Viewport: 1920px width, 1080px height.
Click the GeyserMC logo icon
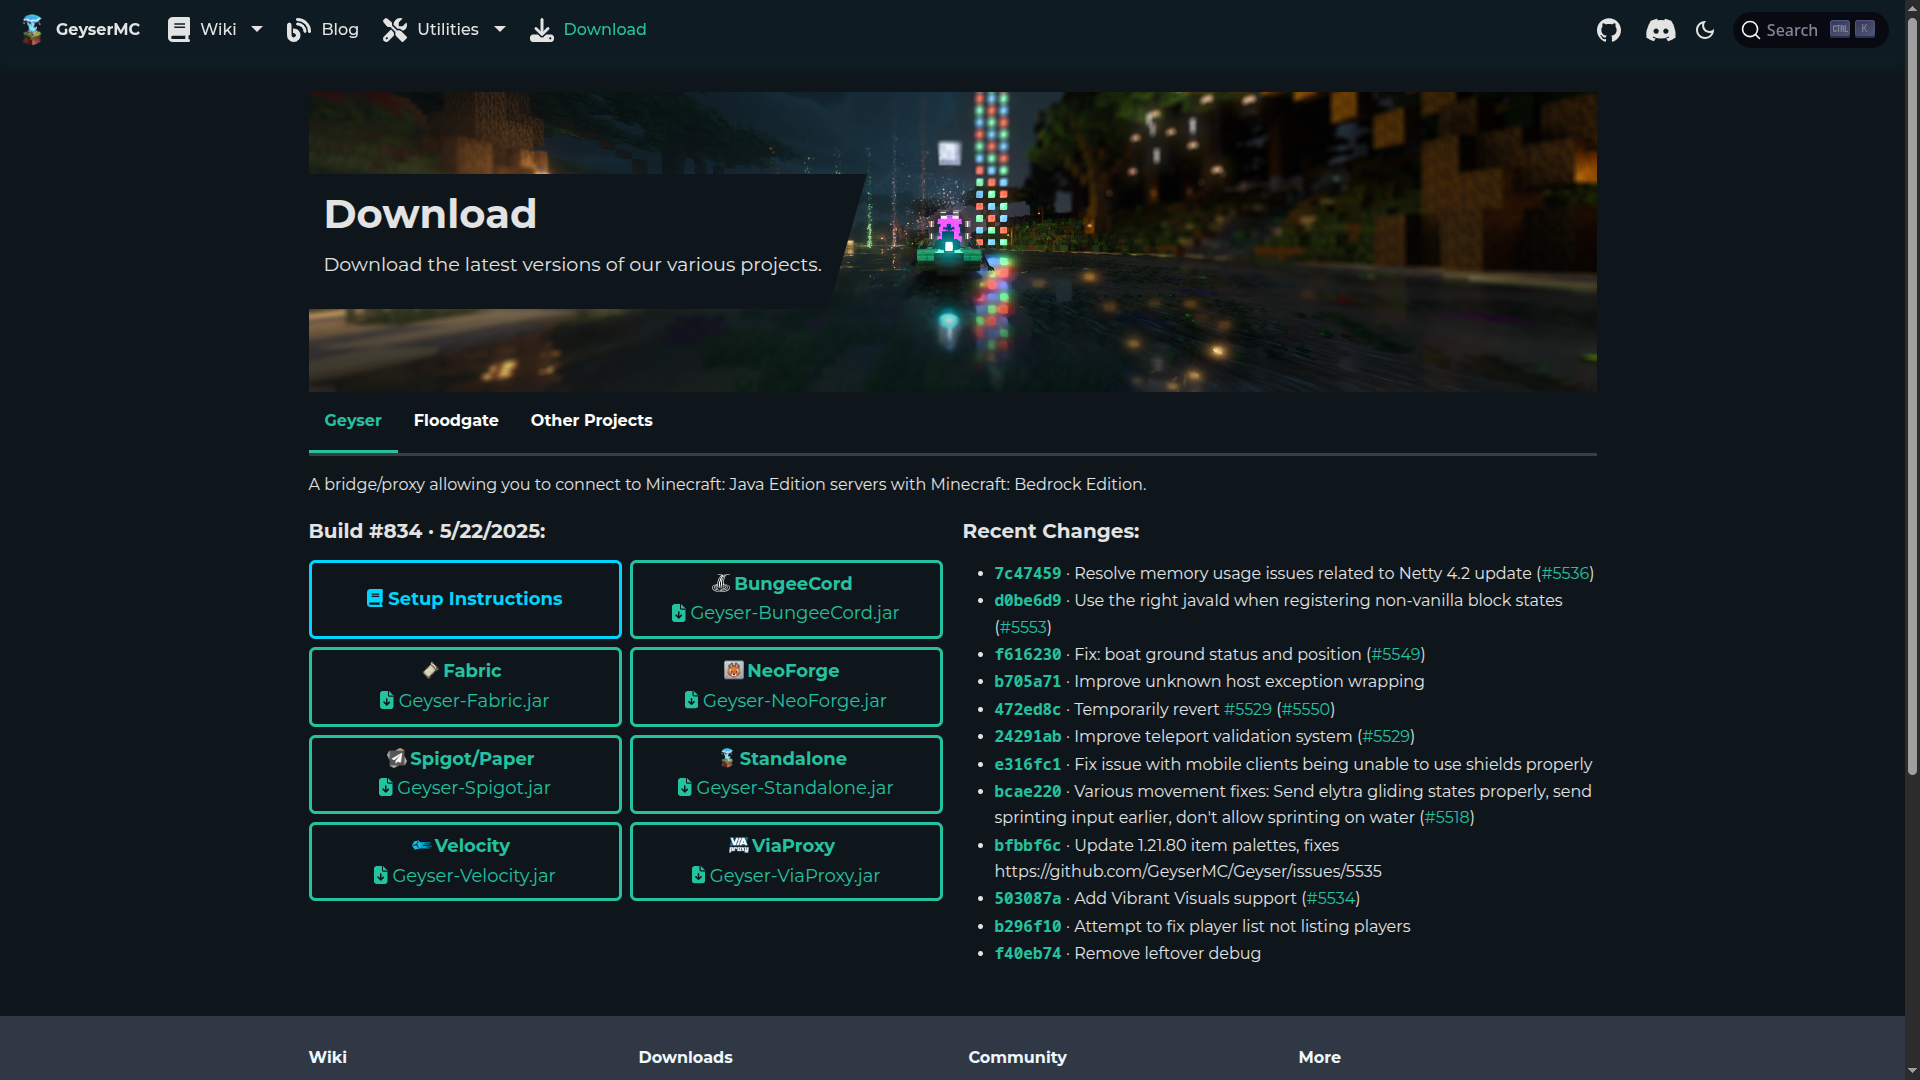32,30
